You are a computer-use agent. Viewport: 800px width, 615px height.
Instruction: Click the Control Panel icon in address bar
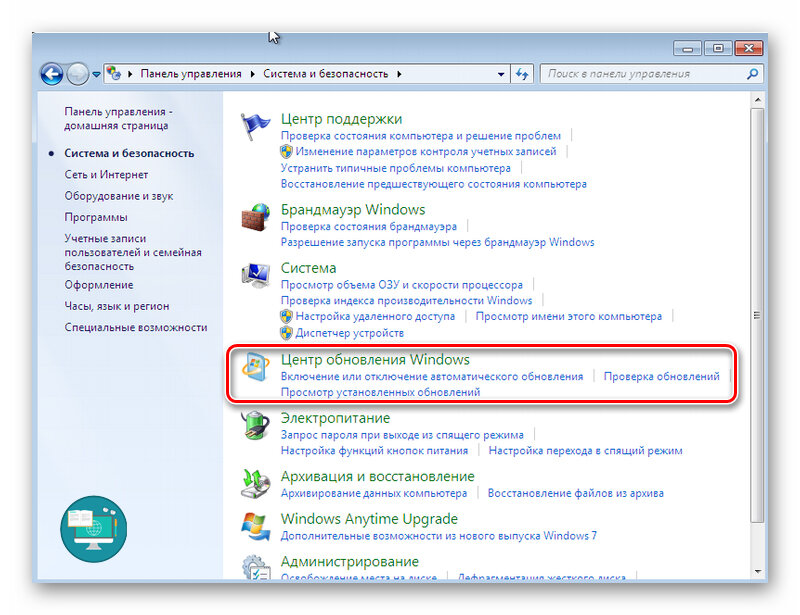[114, 73]
